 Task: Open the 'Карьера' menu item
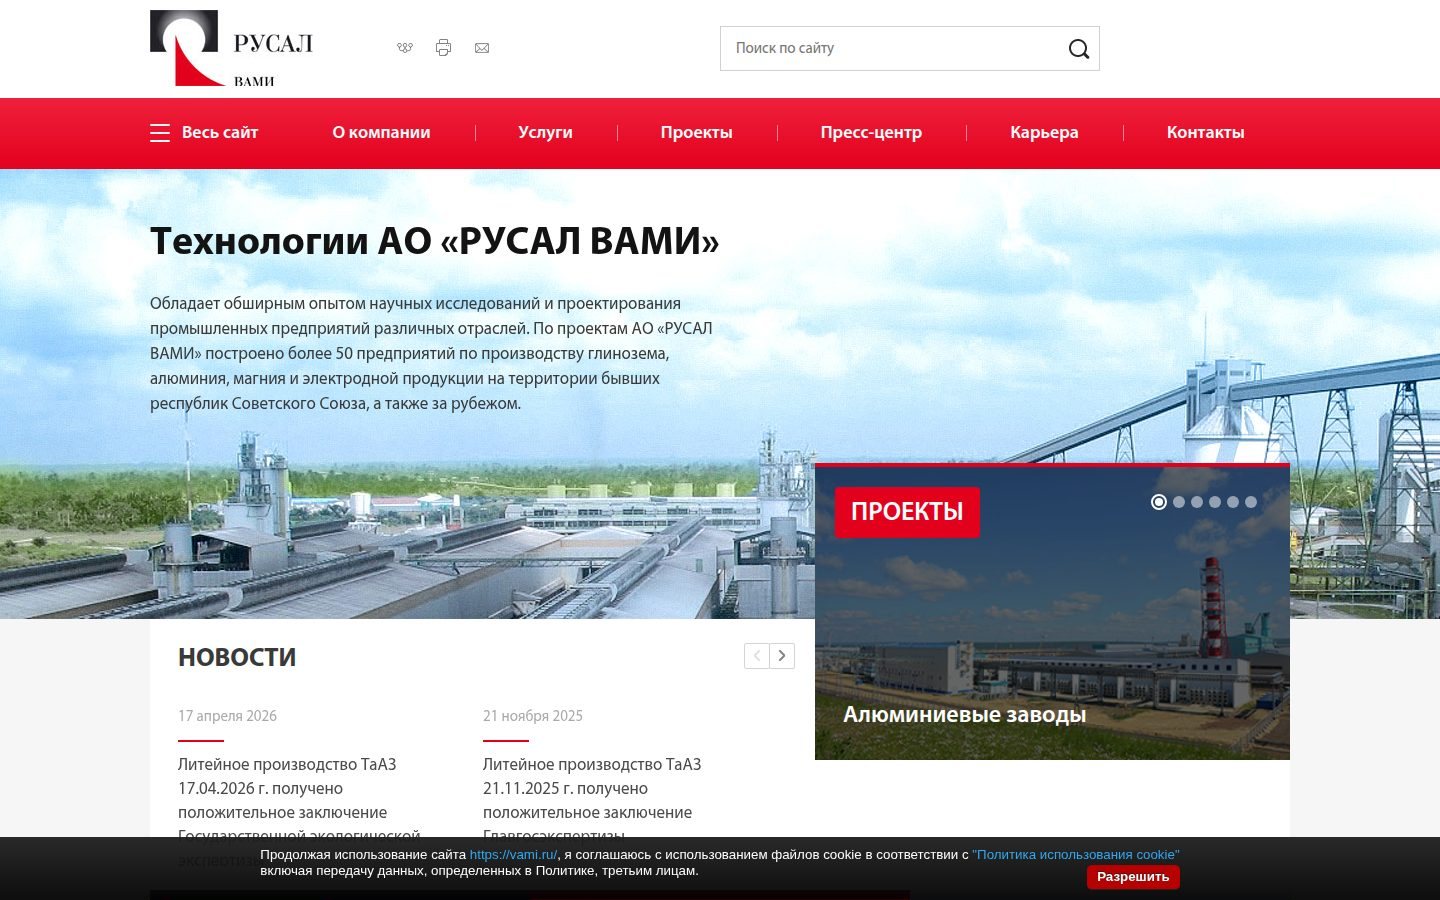coord(1044,133)
